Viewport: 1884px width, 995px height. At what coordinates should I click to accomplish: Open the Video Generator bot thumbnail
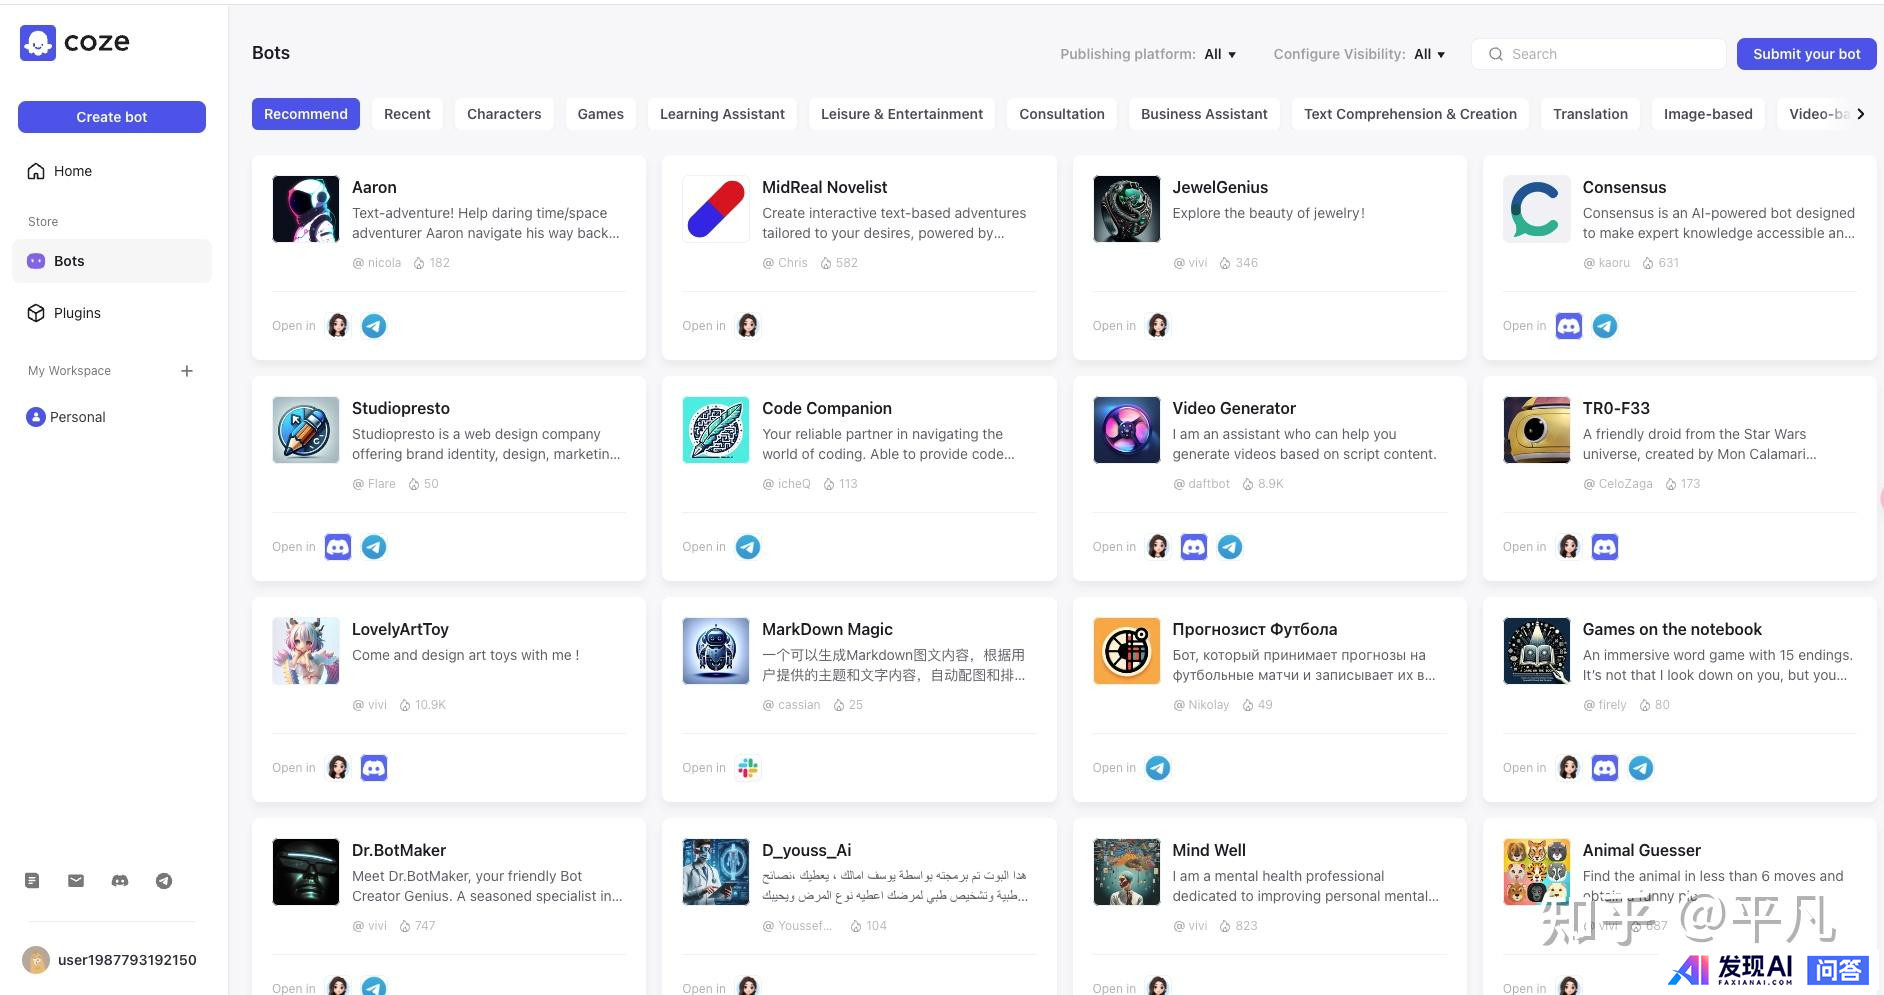(x=1126, y=430)
